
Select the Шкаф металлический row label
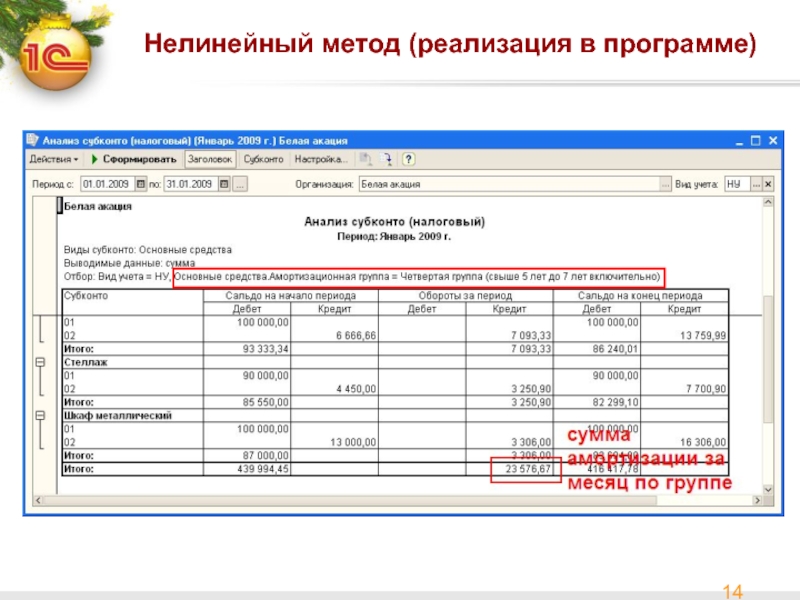tap(118, 415)
